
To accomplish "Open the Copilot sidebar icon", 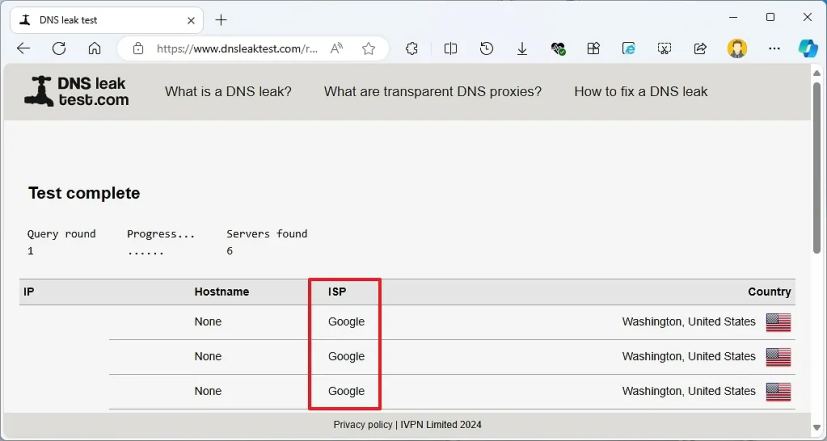I will (808, 49).
